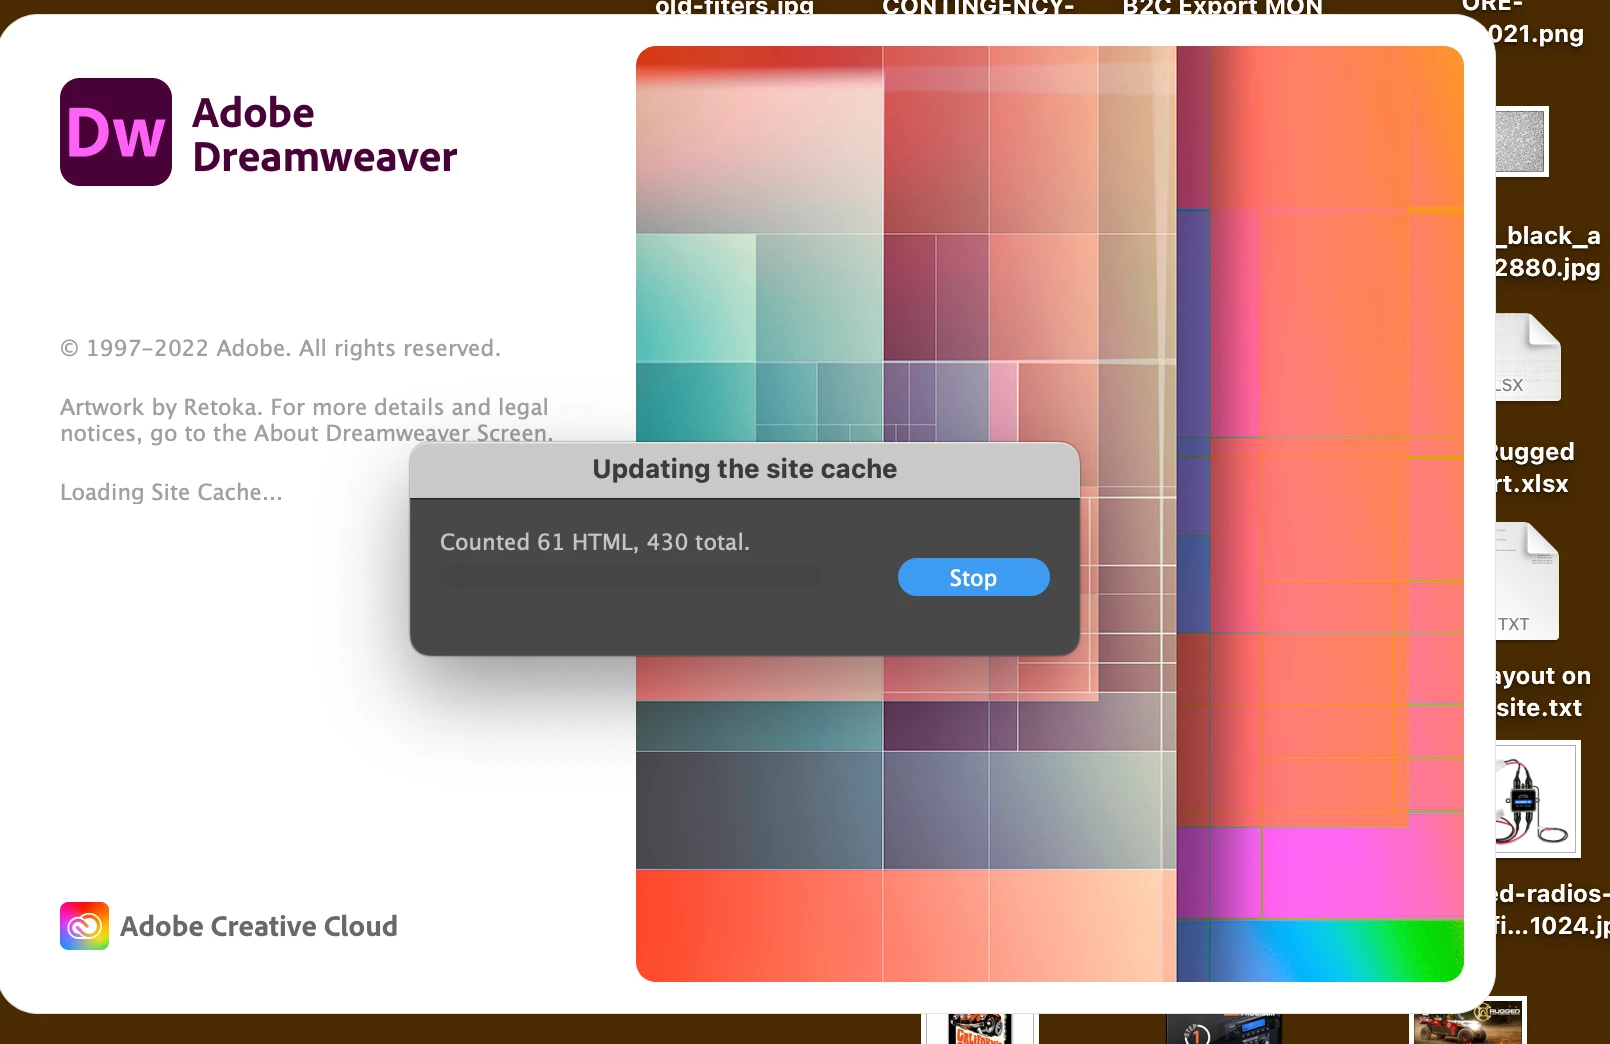Select the desktop TXT file icon

pyautogui.click(x=1527, y=581)
